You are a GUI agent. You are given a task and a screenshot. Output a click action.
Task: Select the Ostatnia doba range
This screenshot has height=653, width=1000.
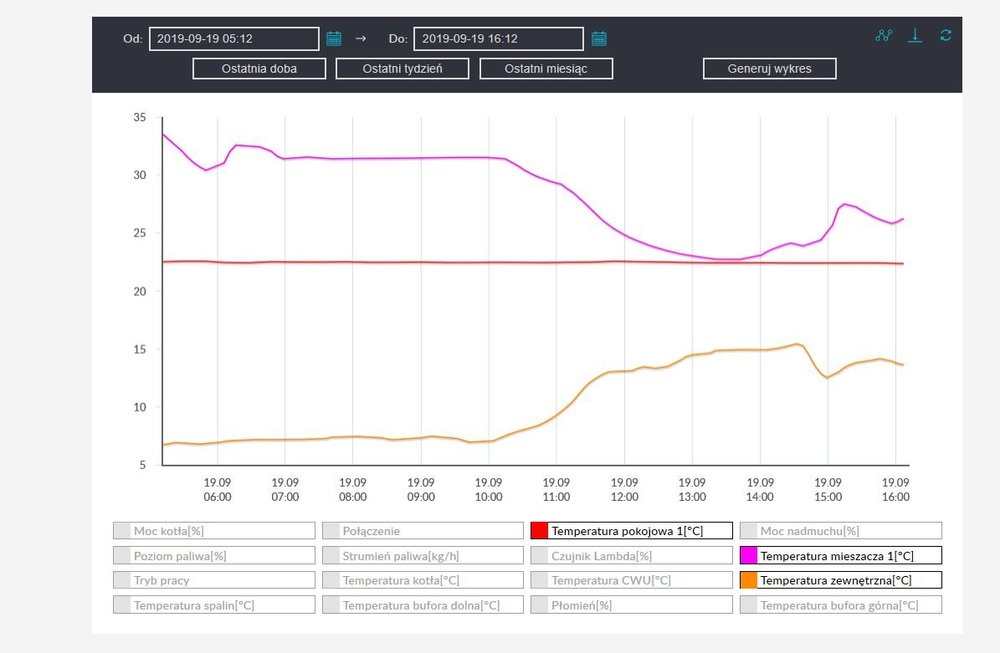pyautogui.click(x=260, y=69)
